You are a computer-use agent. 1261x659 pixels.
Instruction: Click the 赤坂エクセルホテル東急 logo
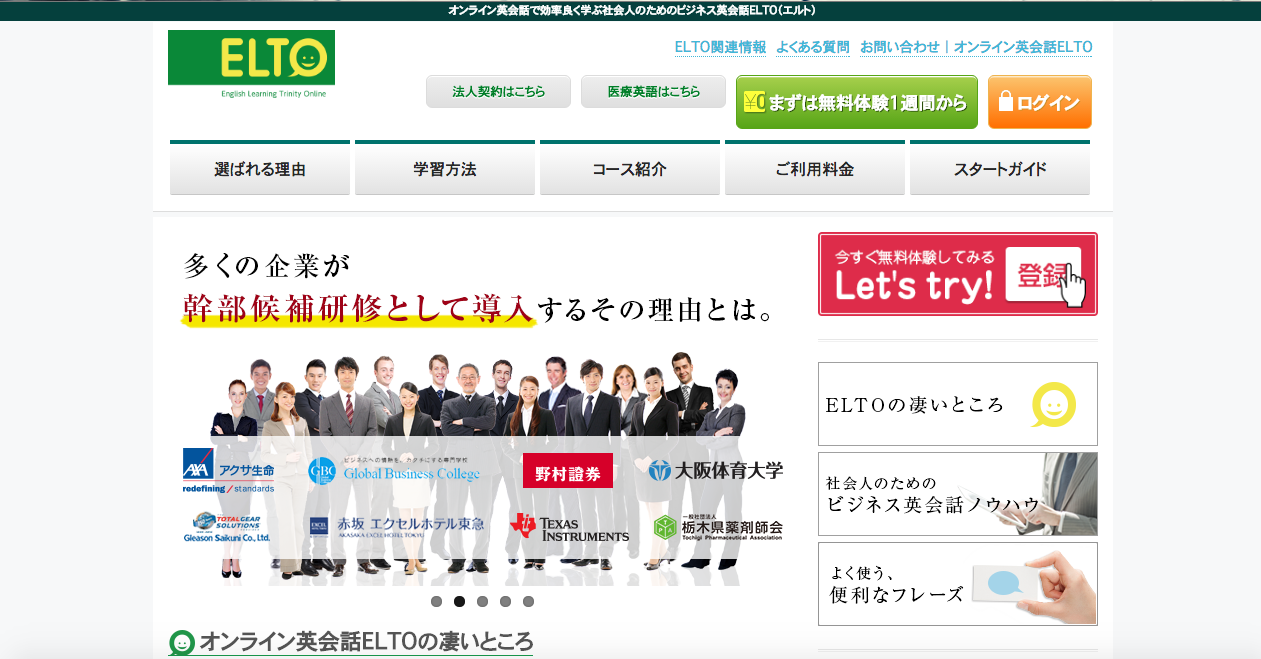coord(396,526)
